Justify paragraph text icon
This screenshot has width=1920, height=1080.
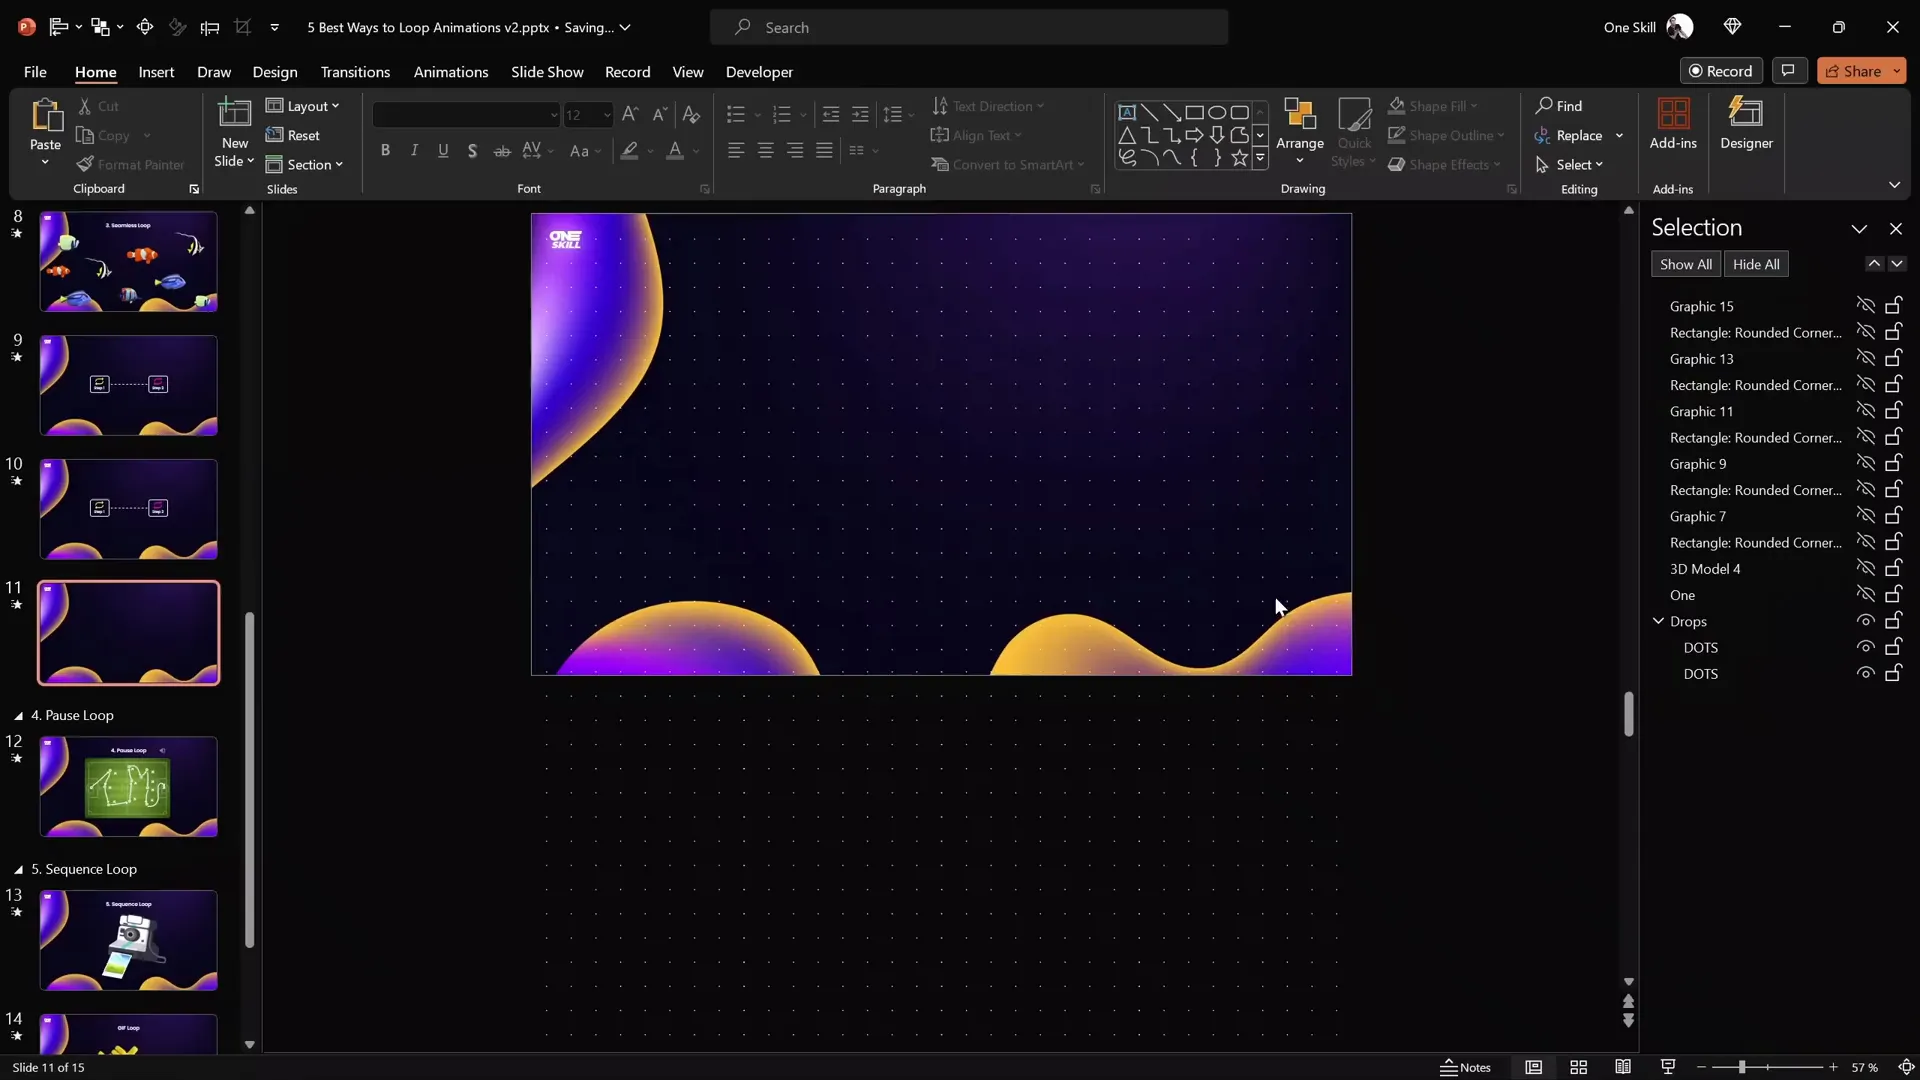coord(824,150)
